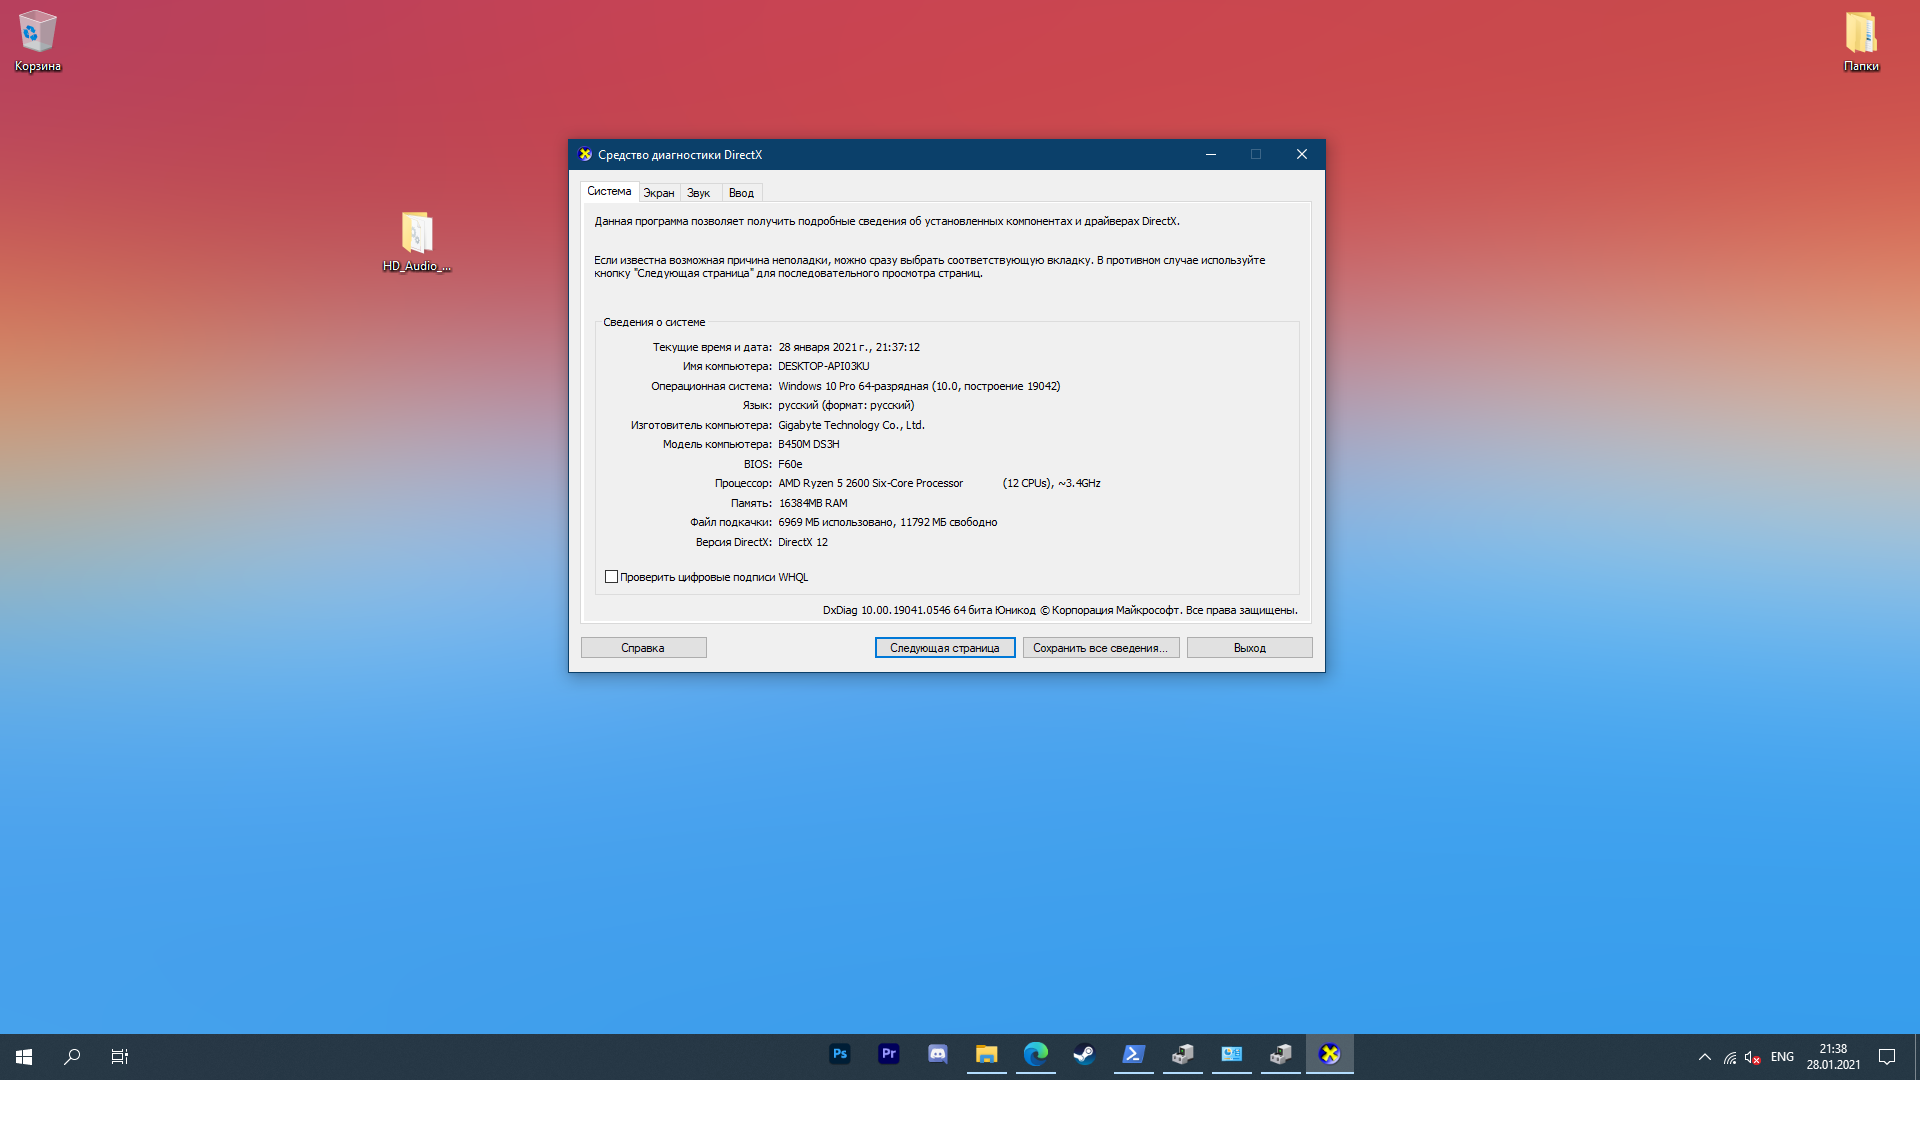Switch to PowerShell in the taskbar
Image resolution: width=1920 pixels, height=1140 pixels.
click(1134, 1054)
